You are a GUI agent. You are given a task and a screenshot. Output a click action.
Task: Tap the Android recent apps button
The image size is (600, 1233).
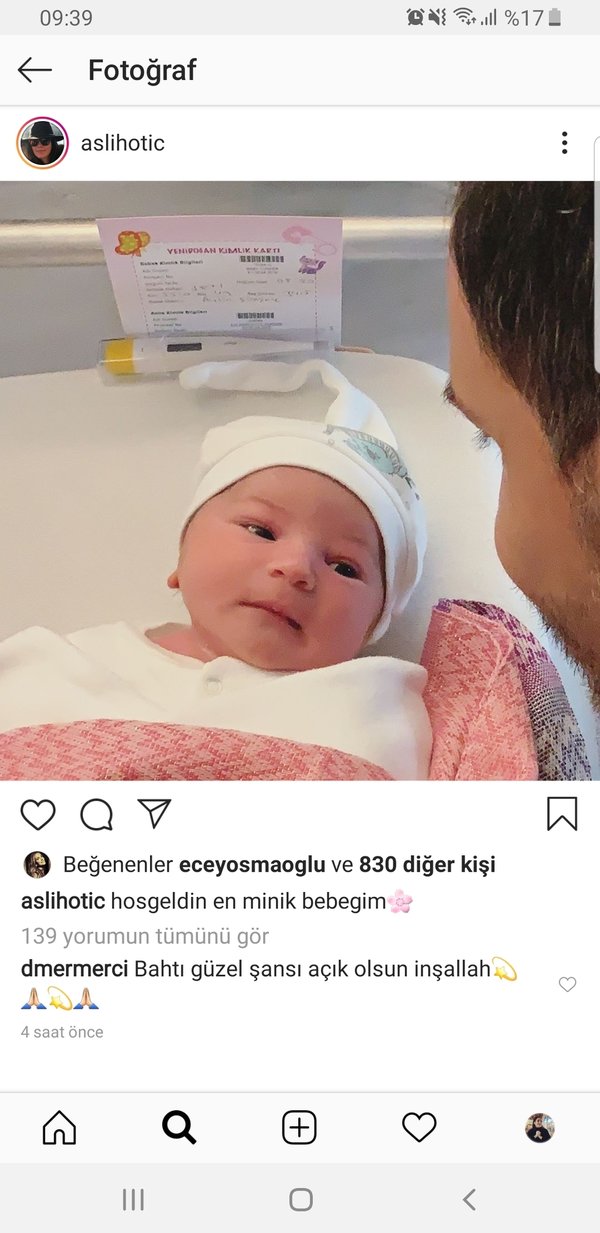coord(133,1200)
